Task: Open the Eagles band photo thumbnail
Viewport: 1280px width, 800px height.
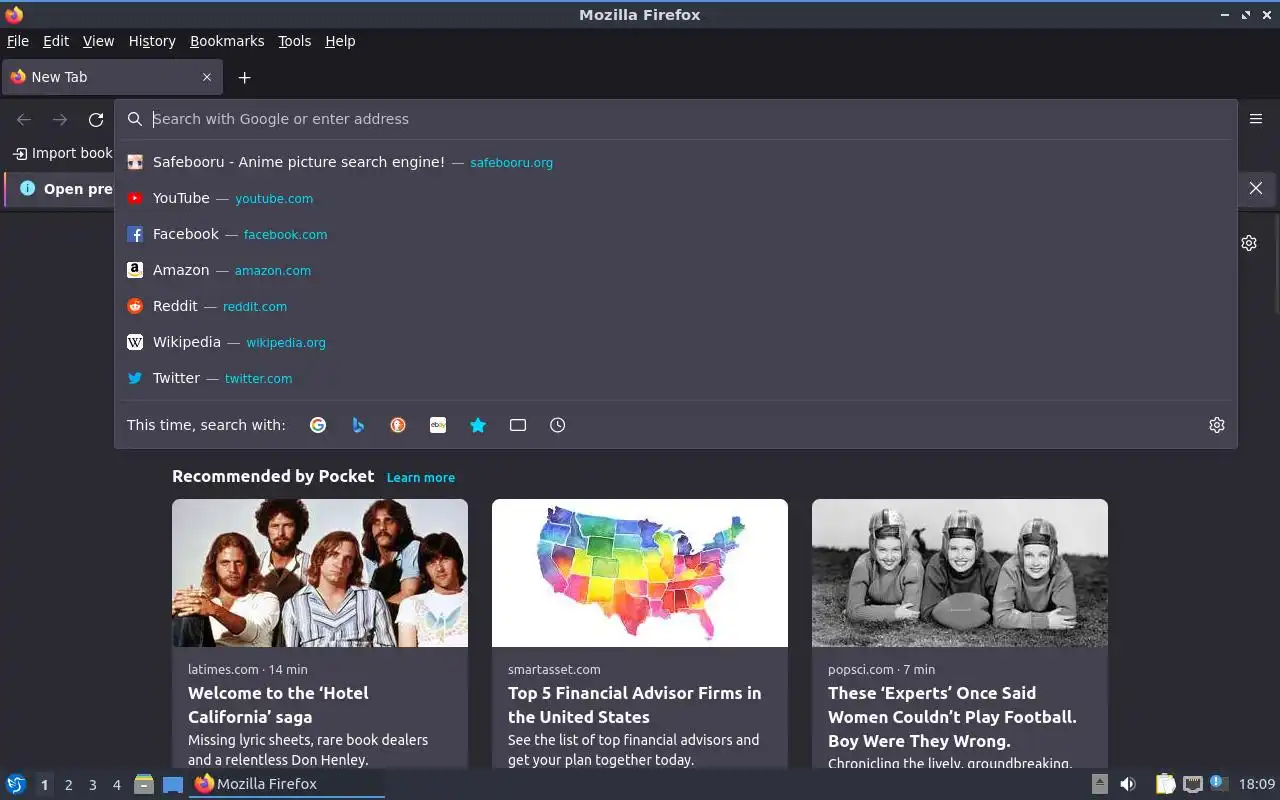Action: [x=320, y=573]
